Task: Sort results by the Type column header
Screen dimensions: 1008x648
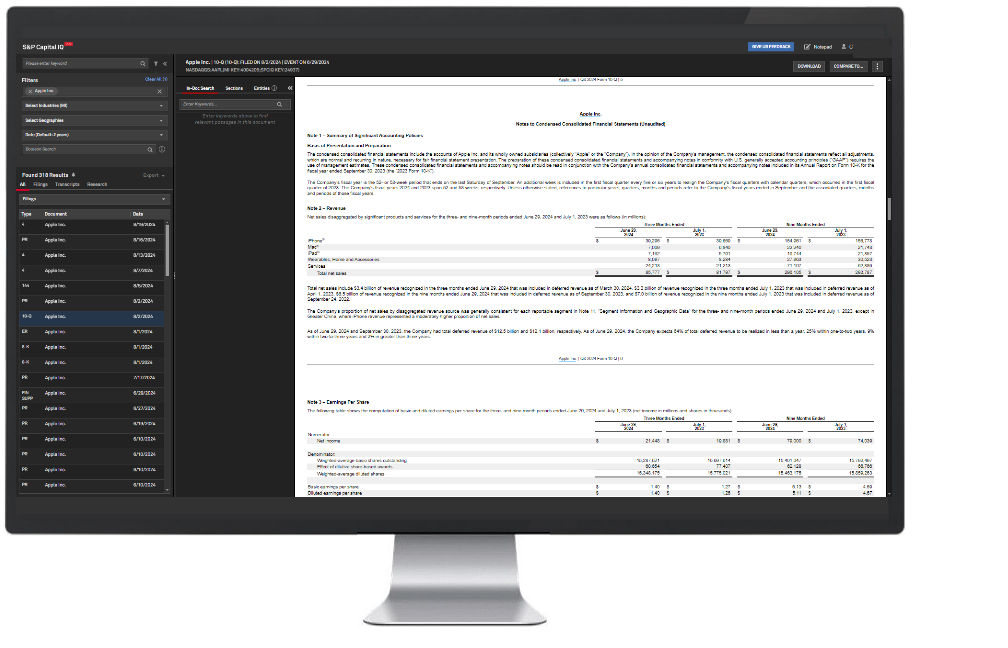Action: (26, 214)
